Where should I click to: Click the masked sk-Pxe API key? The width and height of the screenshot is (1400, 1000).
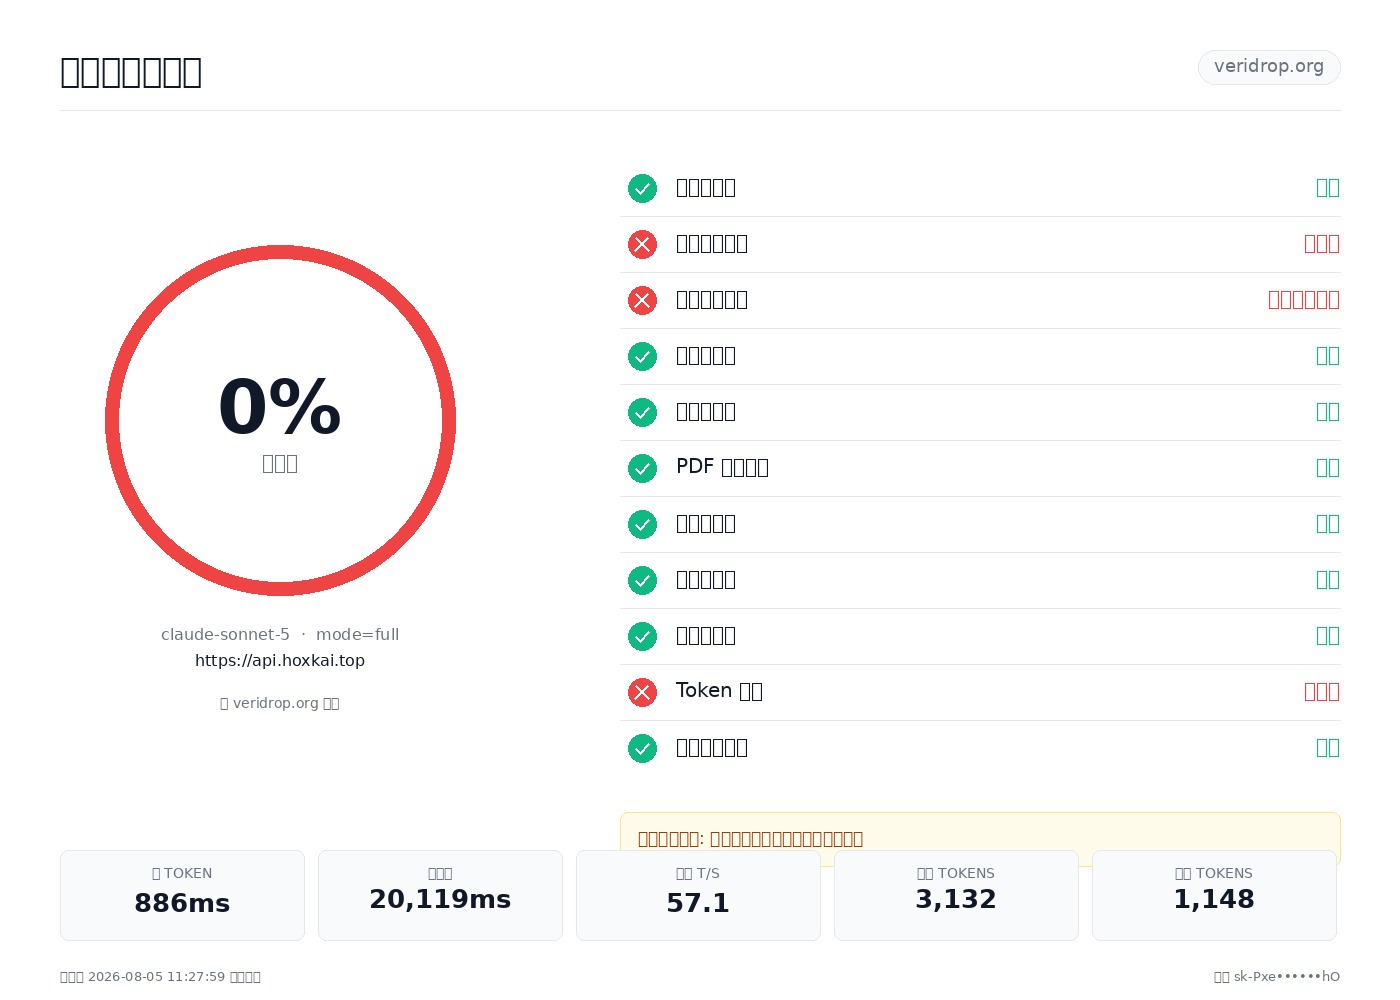point(1287,977)
